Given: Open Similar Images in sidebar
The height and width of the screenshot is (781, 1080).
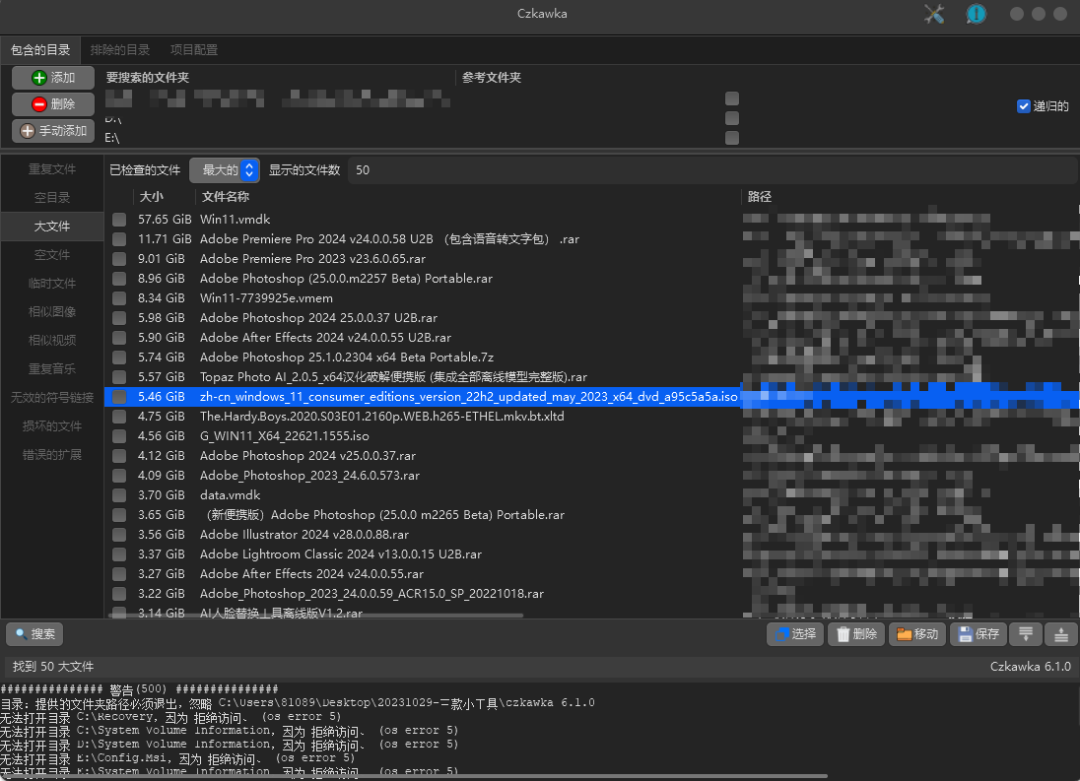Looking at the screenshot, I should 52,312.
